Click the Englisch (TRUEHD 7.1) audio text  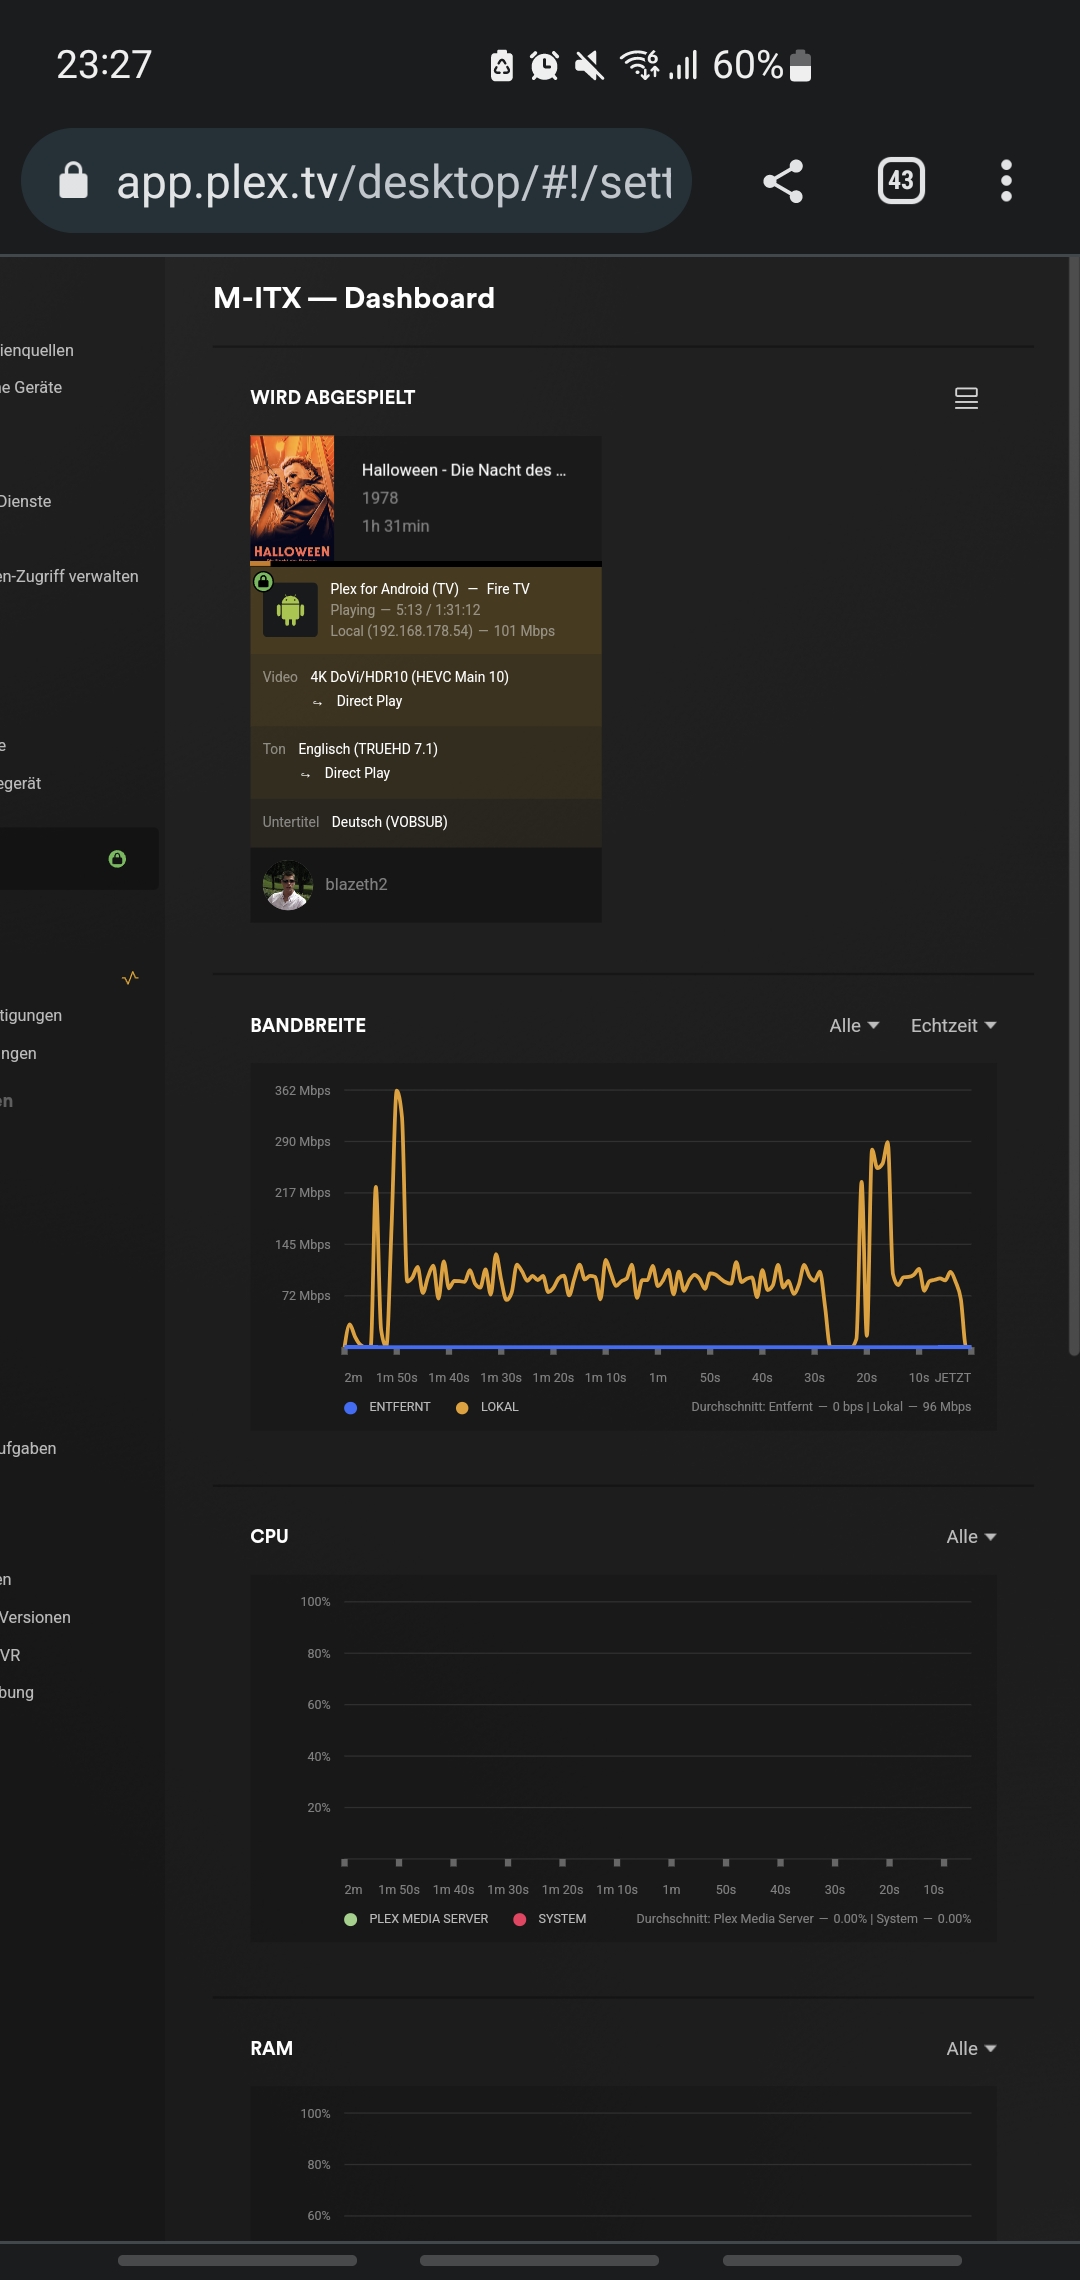(368, 749)
